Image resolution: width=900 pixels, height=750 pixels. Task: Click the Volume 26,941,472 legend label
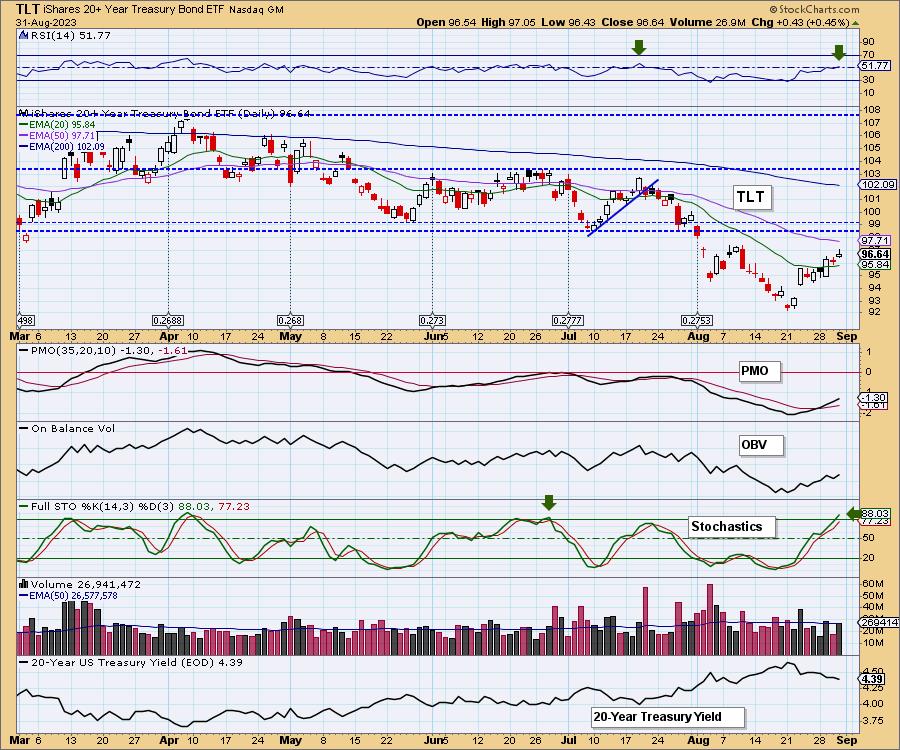pyautogui.click(x=86, y=584)
